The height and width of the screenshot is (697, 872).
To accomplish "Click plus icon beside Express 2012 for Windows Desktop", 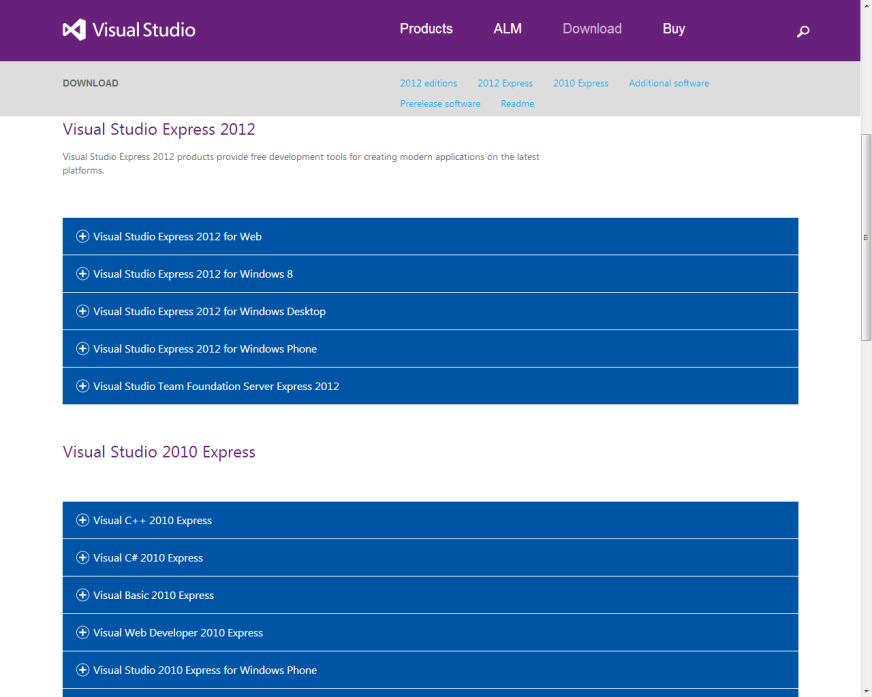I will click(x=82, y=311).
